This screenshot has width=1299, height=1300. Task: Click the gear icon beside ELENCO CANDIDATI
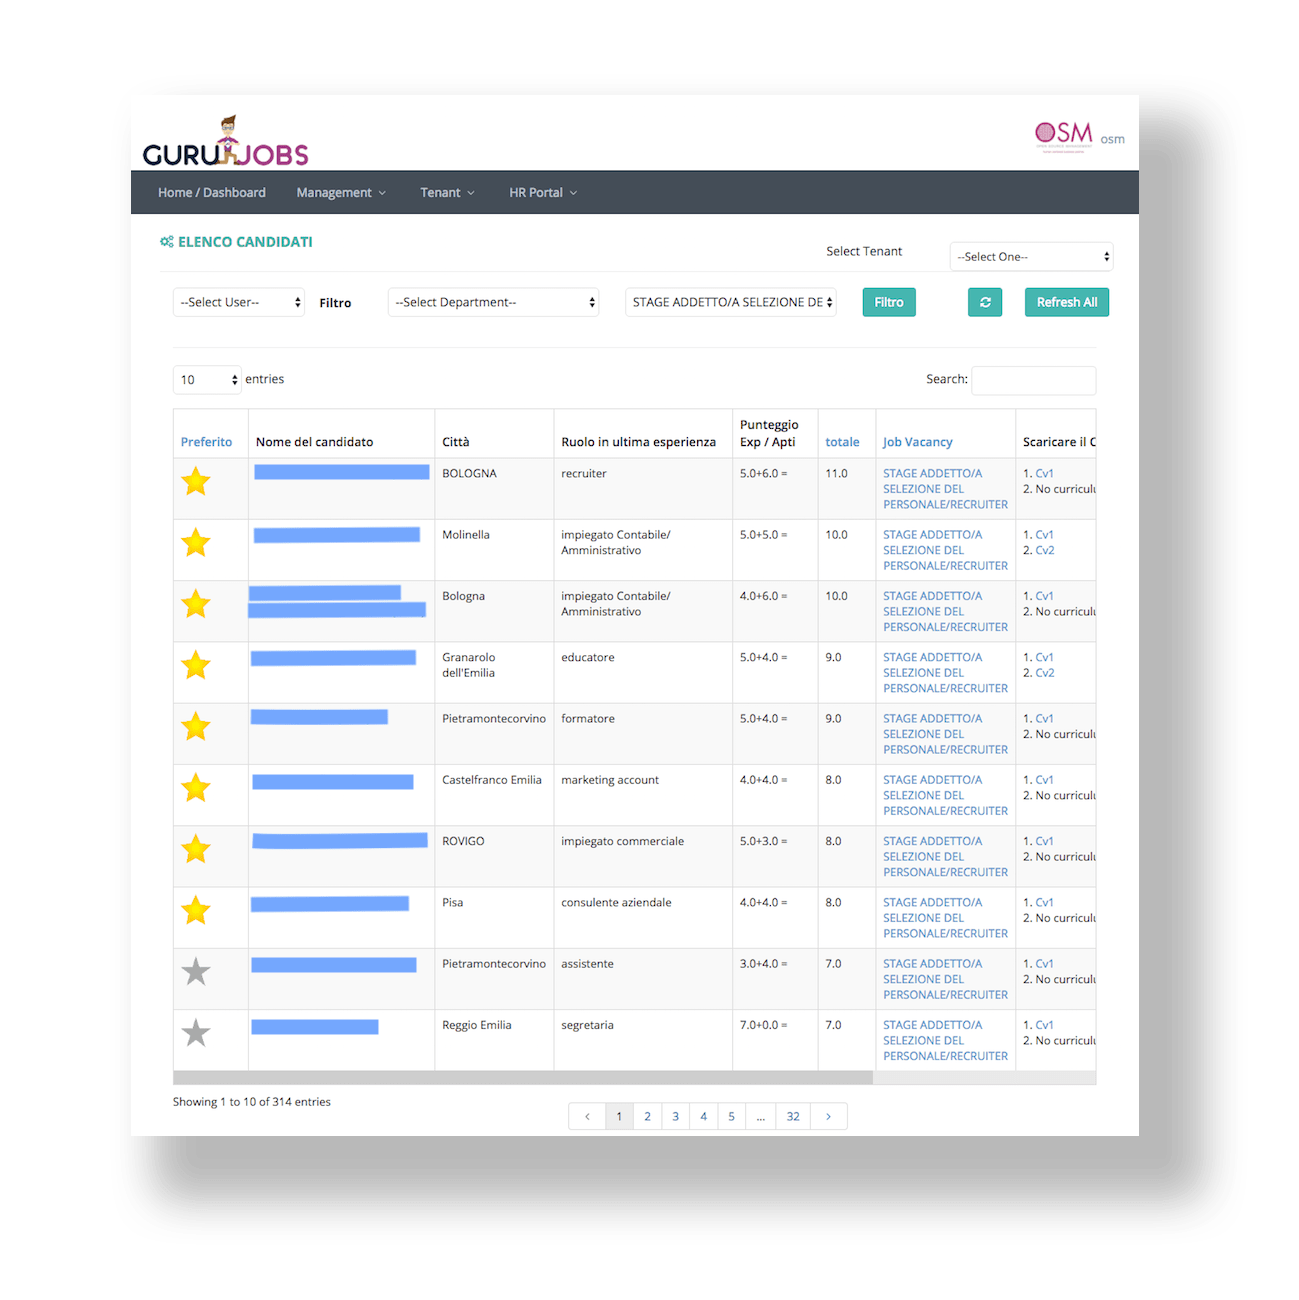[167, 241]
